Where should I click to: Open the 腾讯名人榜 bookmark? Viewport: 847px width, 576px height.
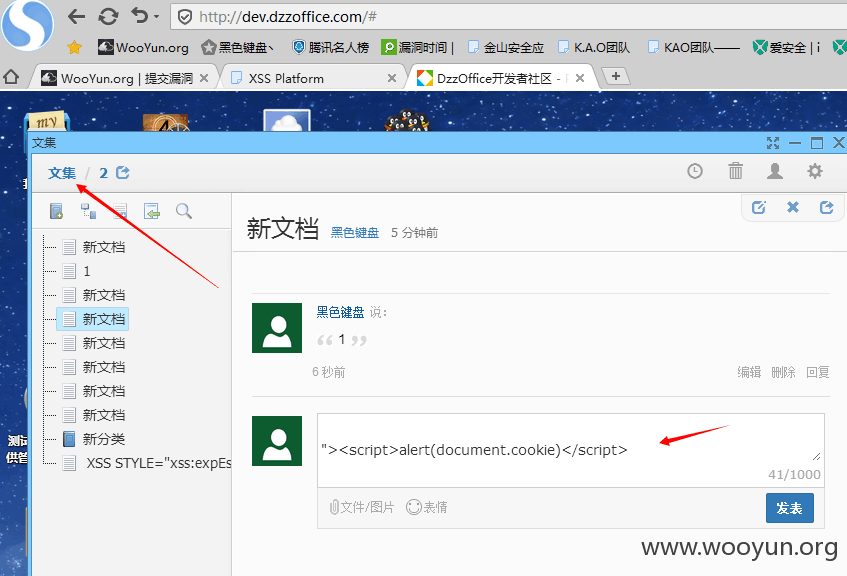(331, 48)
